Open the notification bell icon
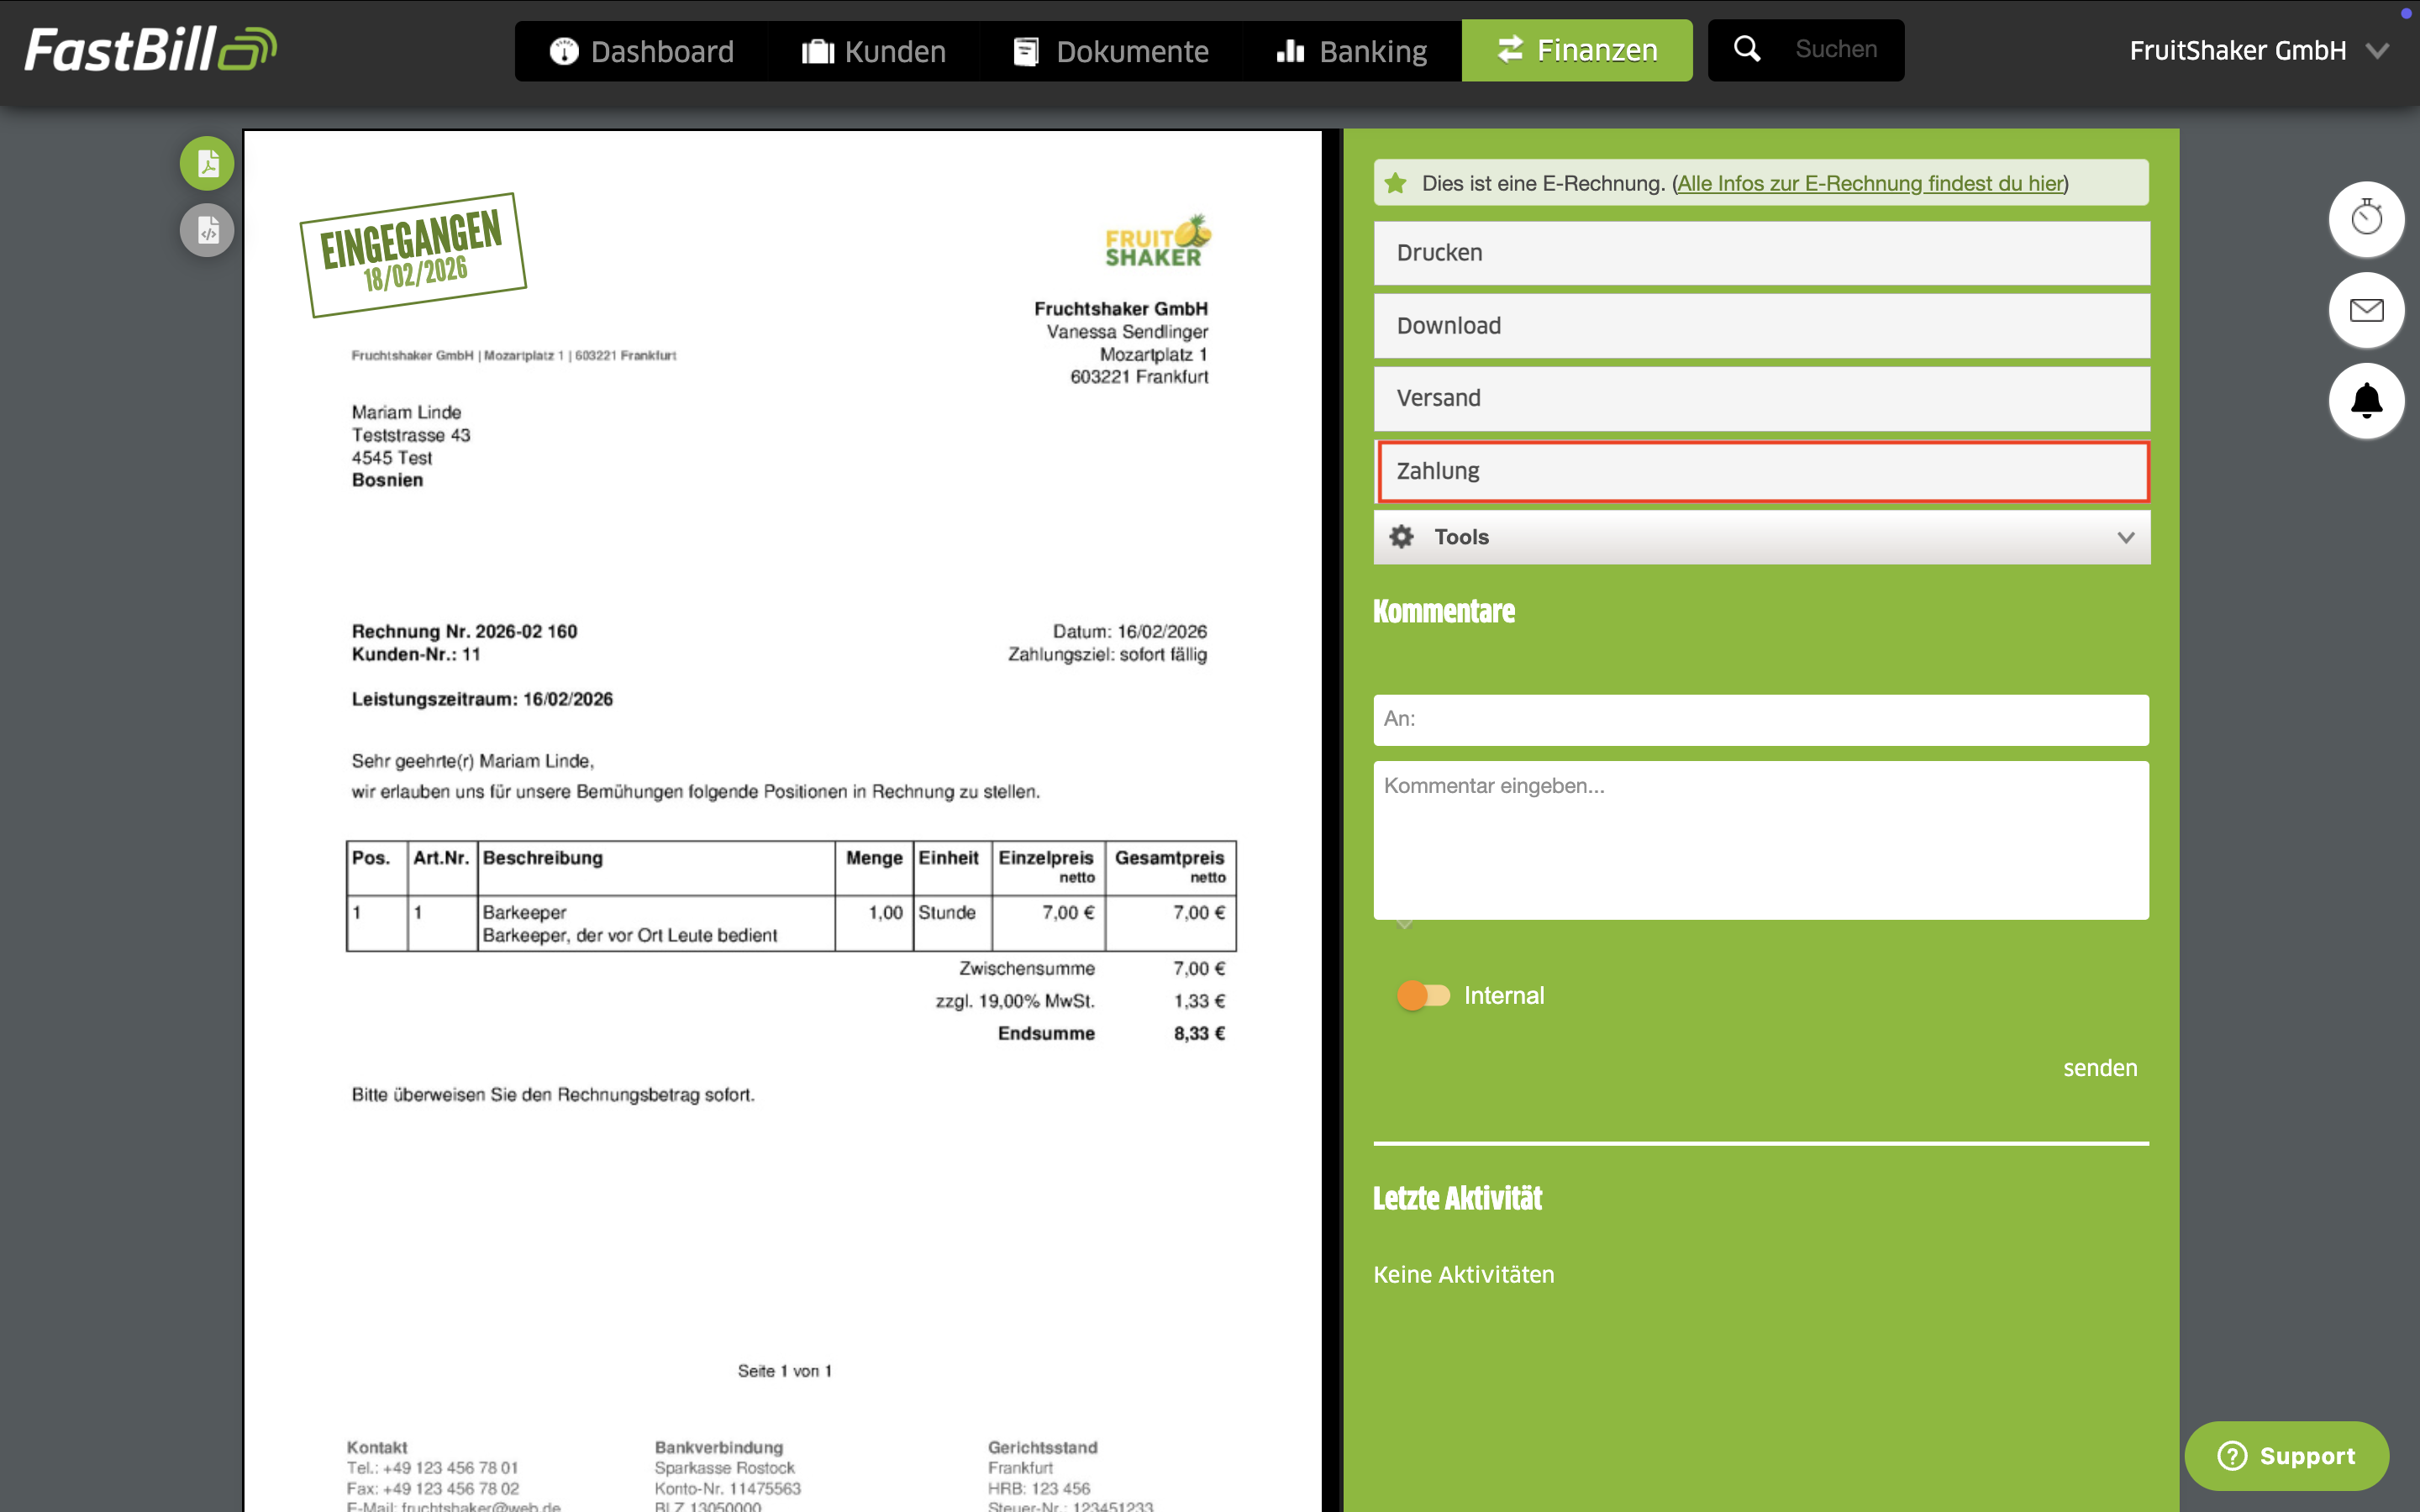2420x1512 pixels. pos(2366,401)
